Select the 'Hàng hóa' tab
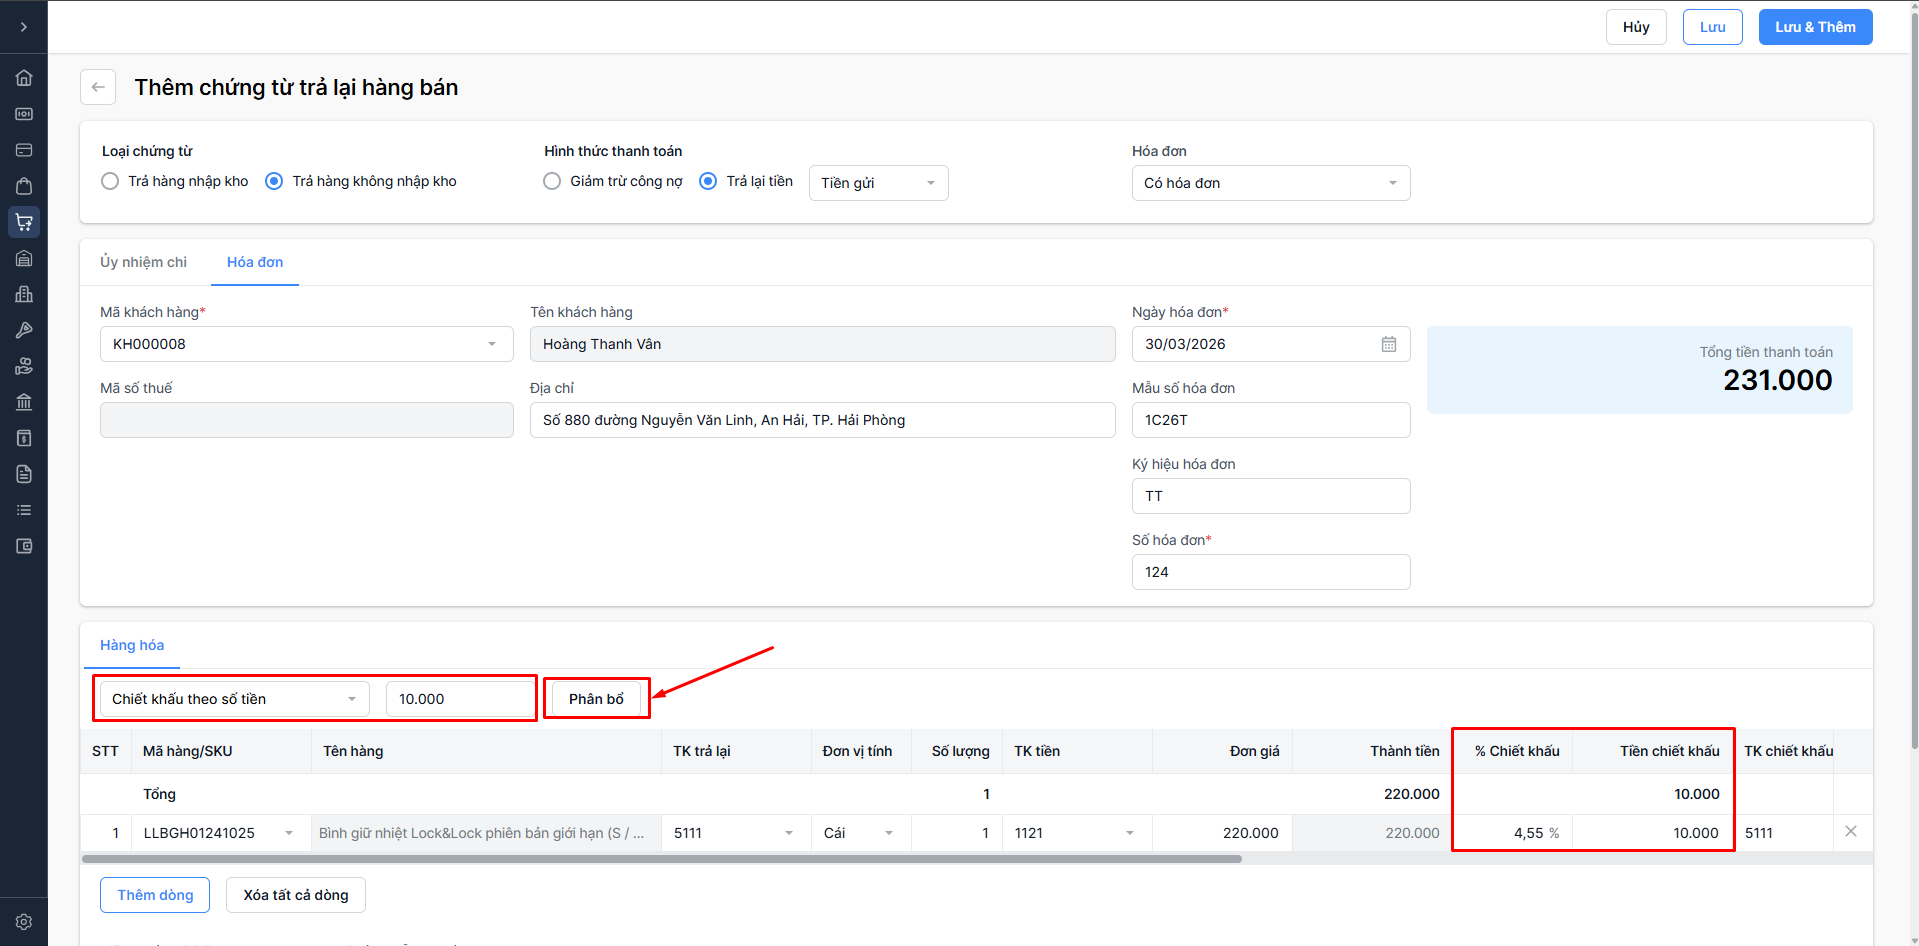1919x946 pixels. click(x=132, y=645)
